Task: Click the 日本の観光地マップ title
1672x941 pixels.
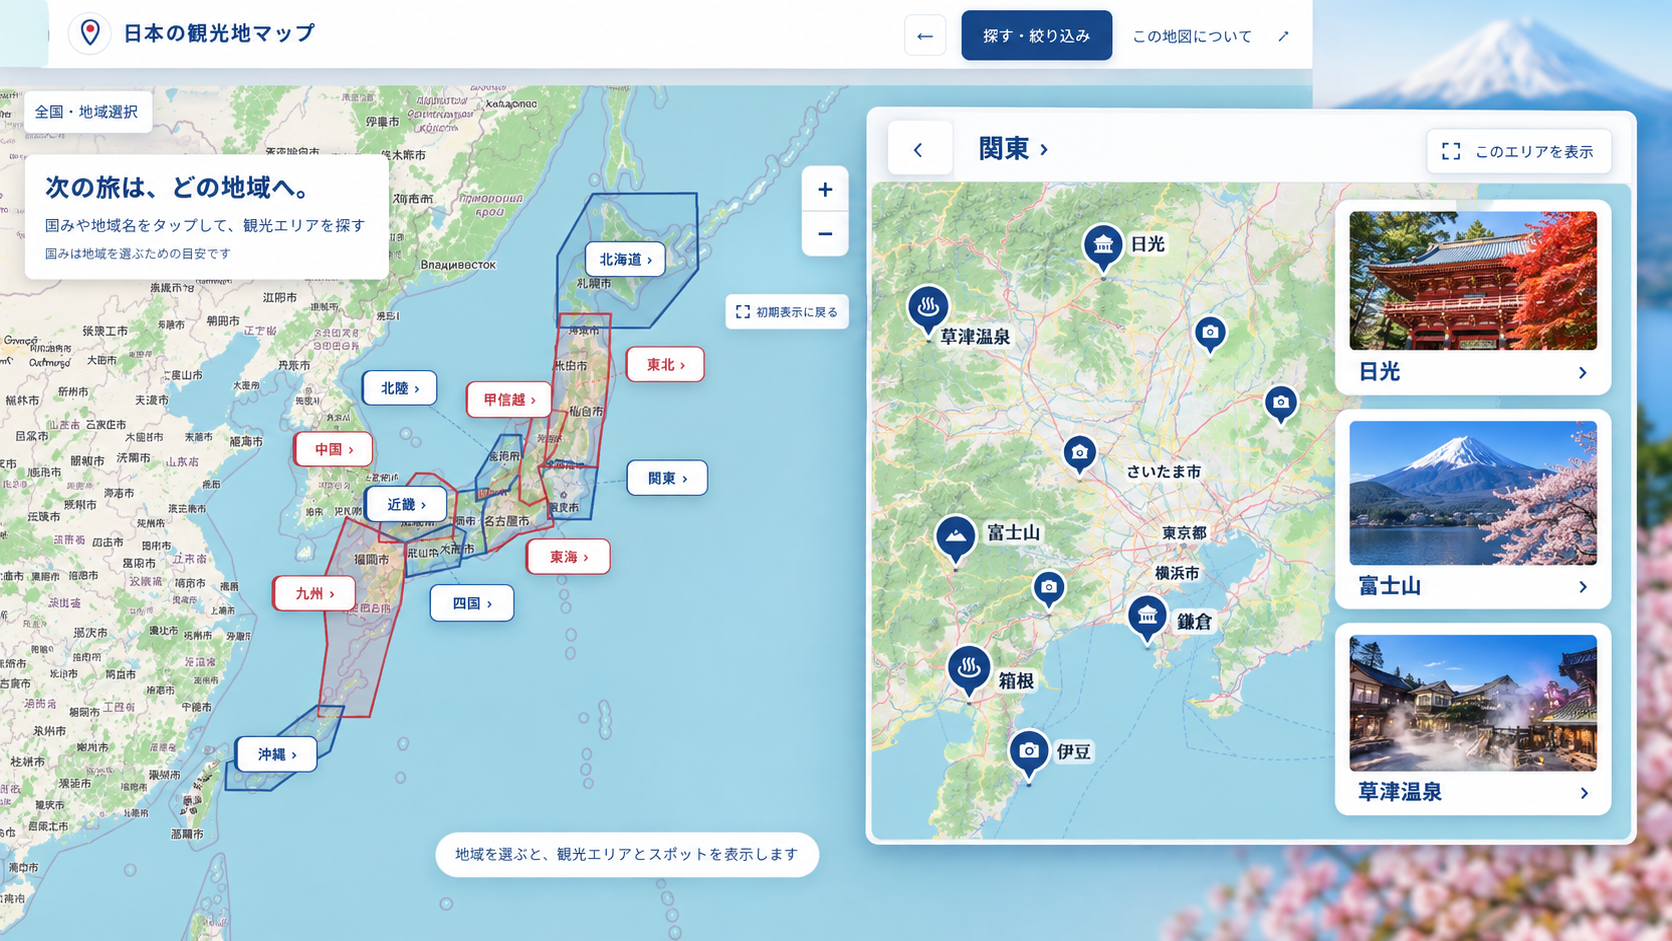Action: 219,33
